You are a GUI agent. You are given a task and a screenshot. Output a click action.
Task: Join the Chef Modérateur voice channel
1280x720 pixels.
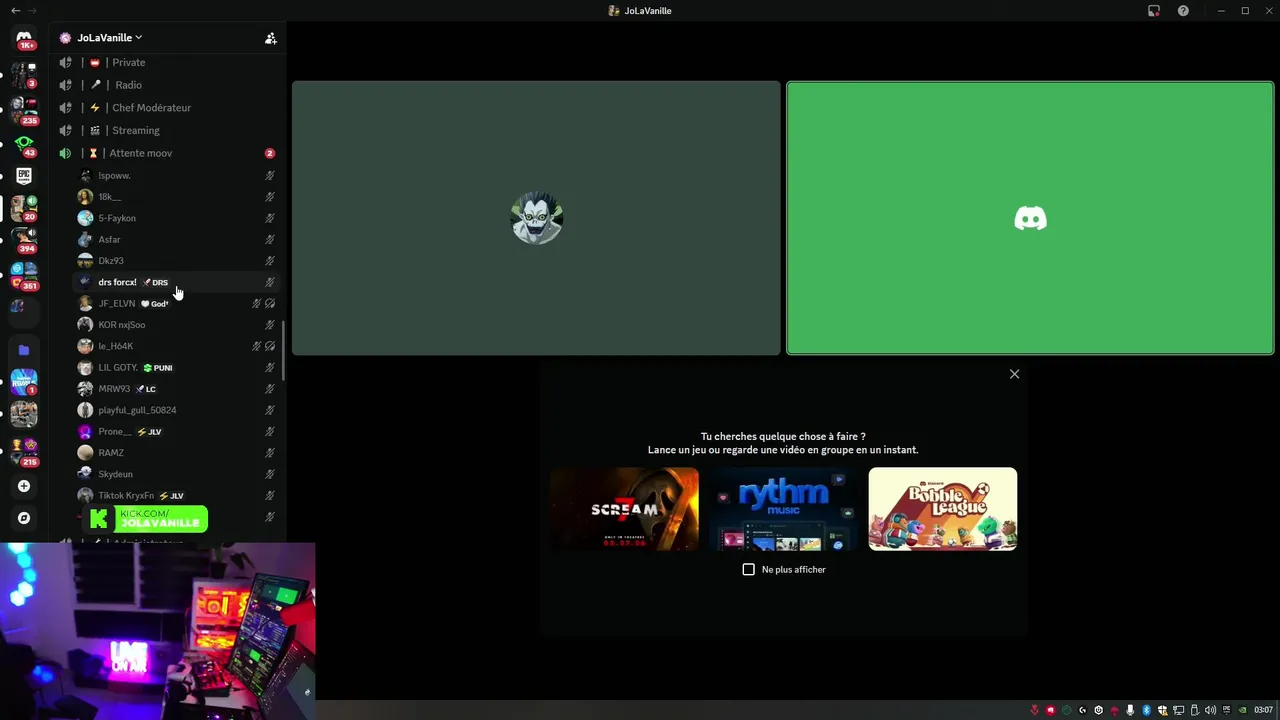click(168, 108)
